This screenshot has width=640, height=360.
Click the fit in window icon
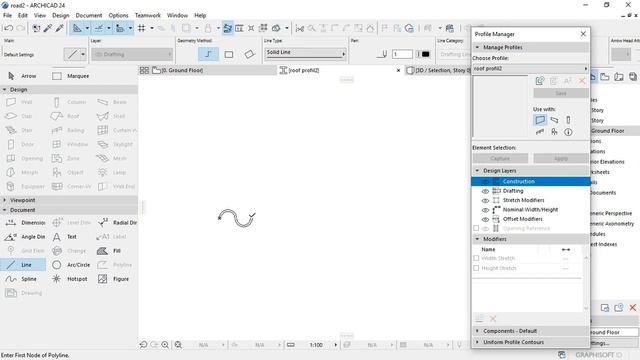pyautogui.click(x=178, y=345)
